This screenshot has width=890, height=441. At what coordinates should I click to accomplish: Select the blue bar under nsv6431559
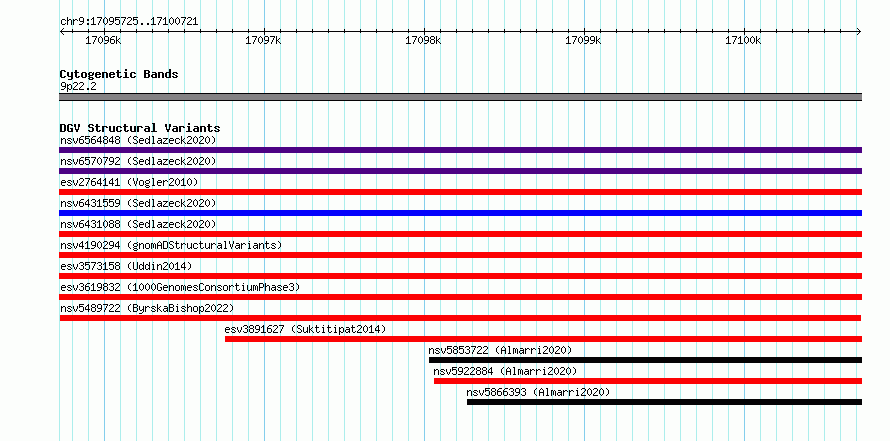[460, 213]
